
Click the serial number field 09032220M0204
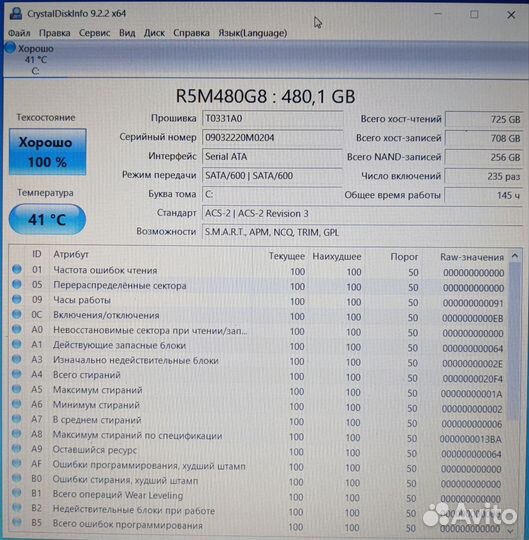272,138
